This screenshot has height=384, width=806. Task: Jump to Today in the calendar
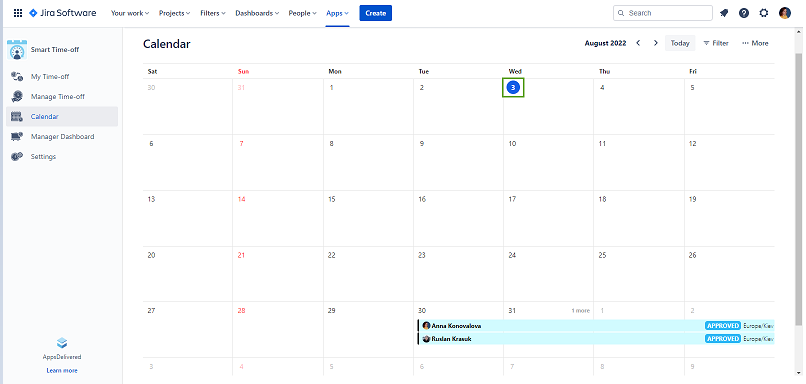point(680,43)
